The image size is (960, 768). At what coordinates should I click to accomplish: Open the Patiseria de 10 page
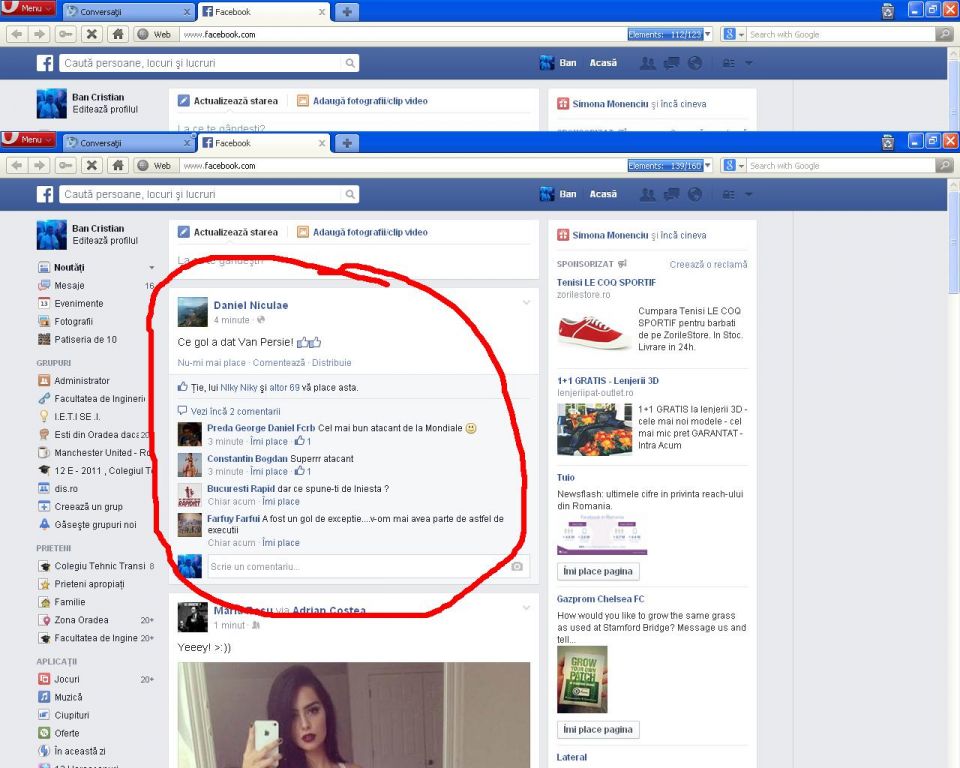tap(85, 339)
